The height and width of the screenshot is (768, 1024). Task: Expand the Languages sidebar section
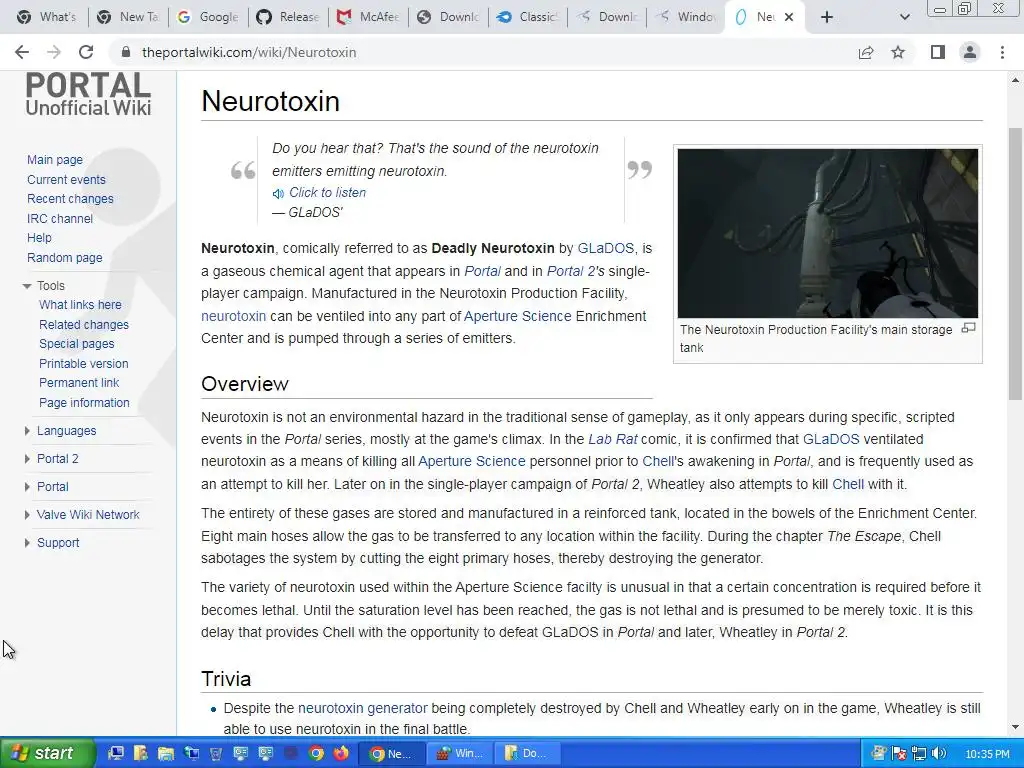click(27, 431)
